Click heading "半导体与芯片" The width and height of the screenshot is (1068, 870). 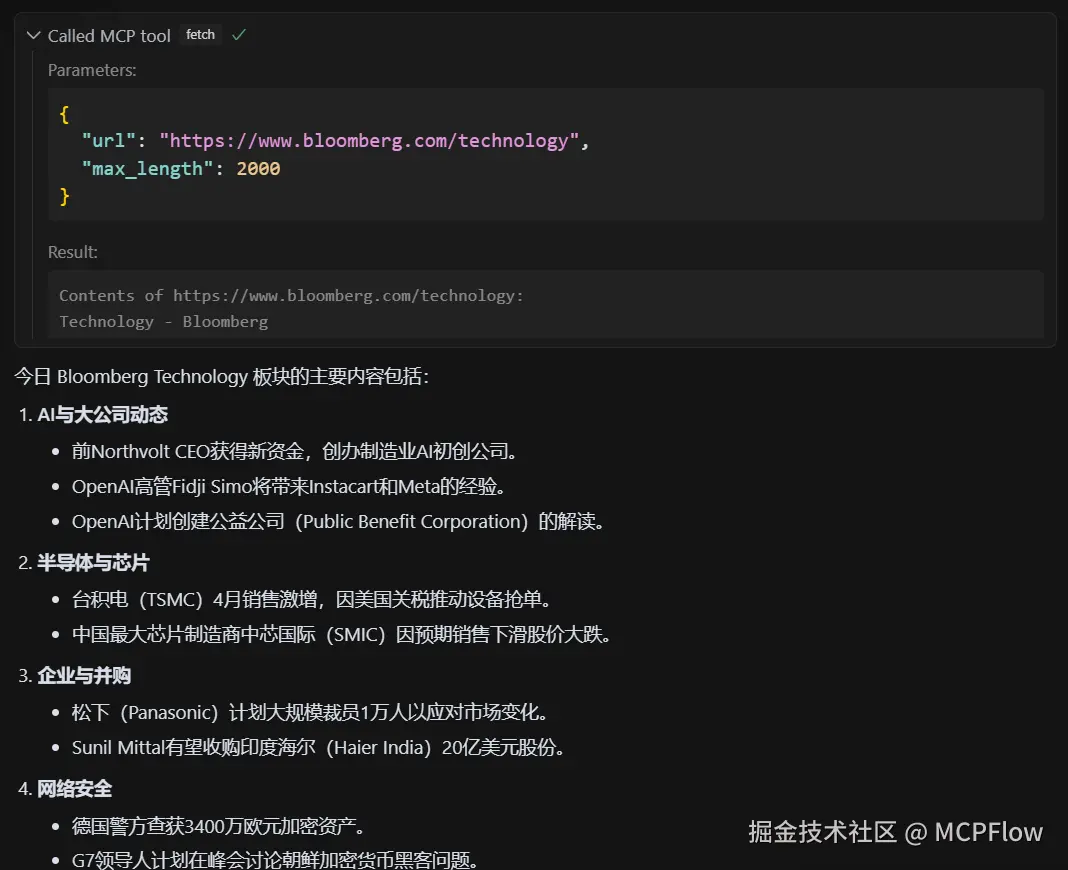pyautogui.click(x=93, y=563)
